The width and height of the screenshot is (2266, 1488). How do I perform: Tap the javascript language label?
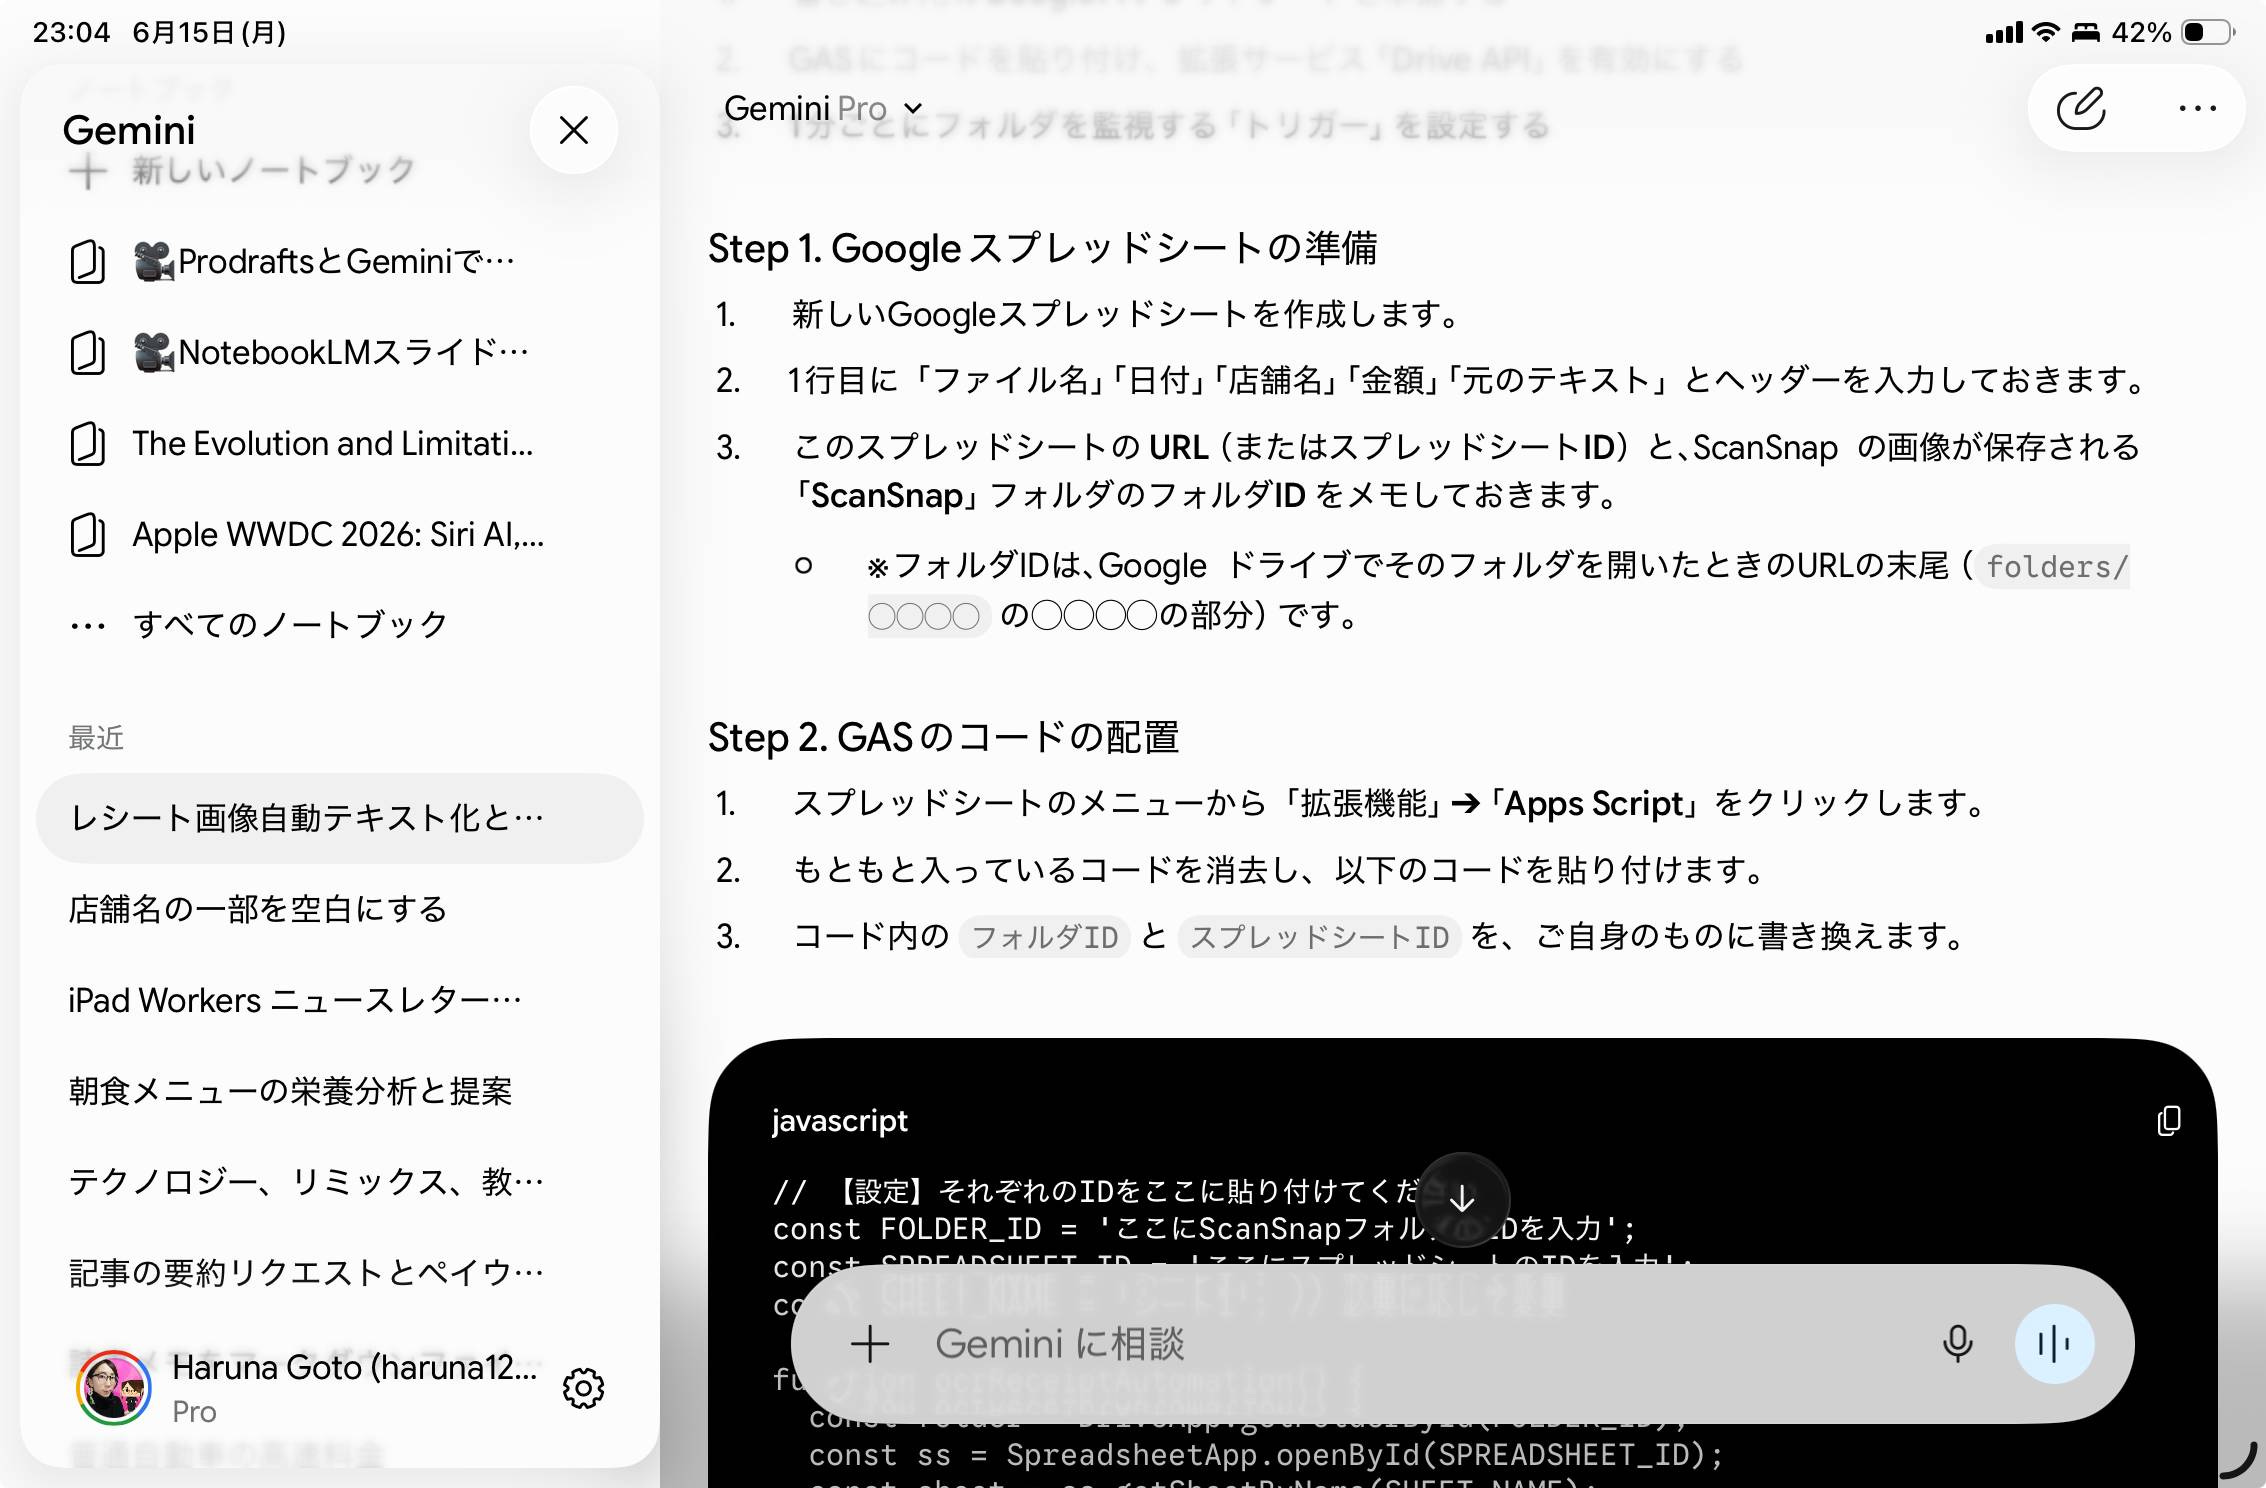[840, 1121]
